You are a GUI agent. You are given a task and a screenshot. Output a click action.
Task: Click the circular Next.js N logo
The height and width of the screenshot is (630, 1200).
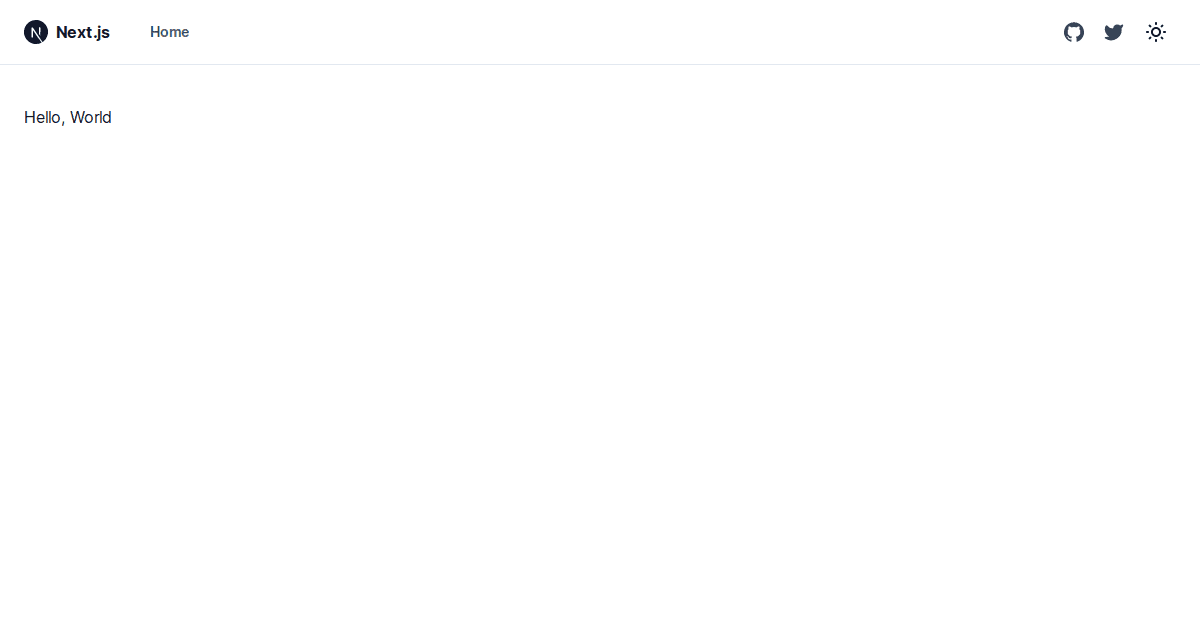[x=36, y=32]
